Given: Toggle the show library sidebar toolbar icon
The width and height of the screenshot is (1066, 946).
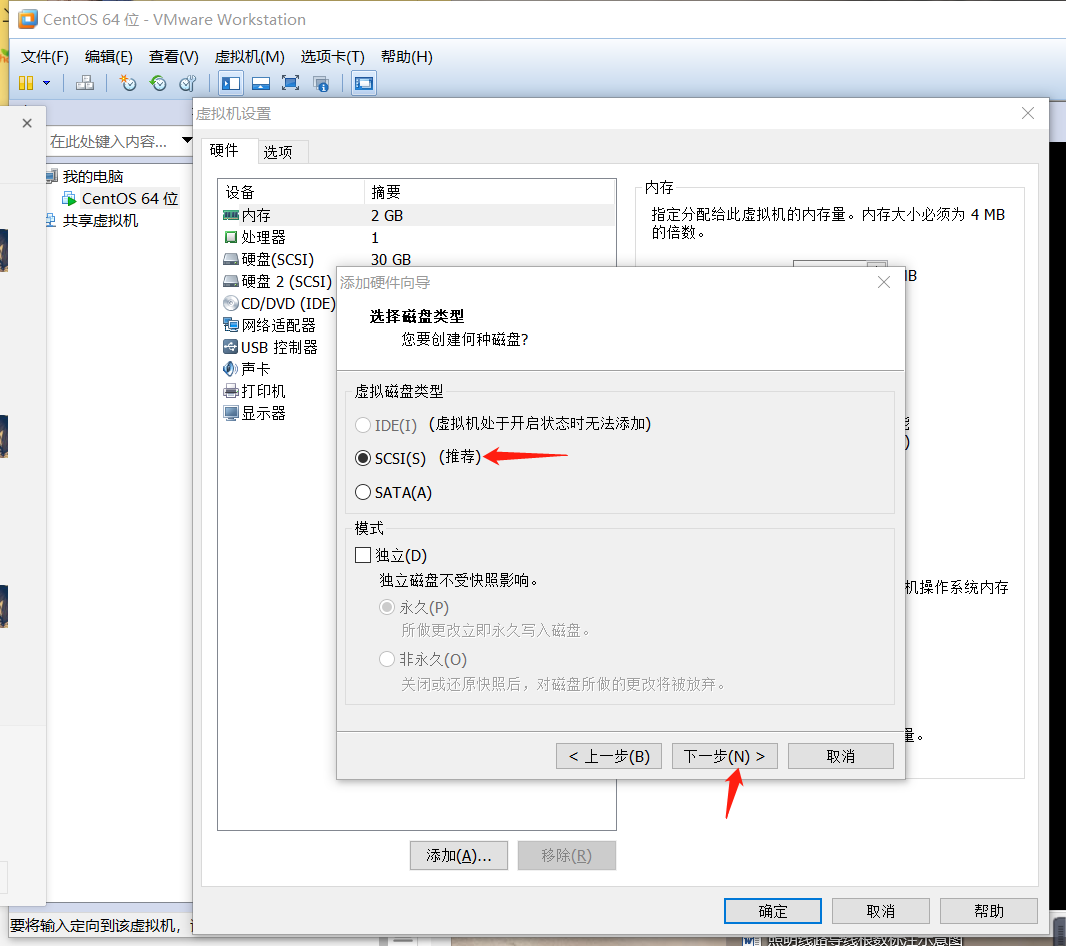Looking at the screenshot, I should (231, 83).
